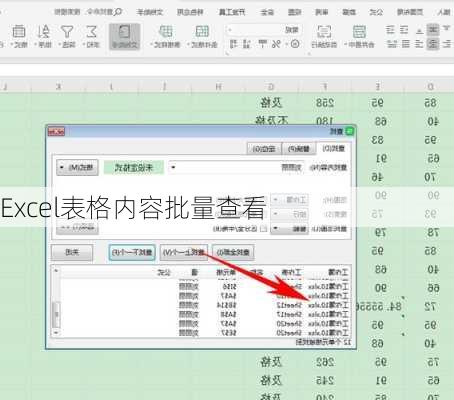Open the Developer Tools ribbon tab

[x=232, y=12]
